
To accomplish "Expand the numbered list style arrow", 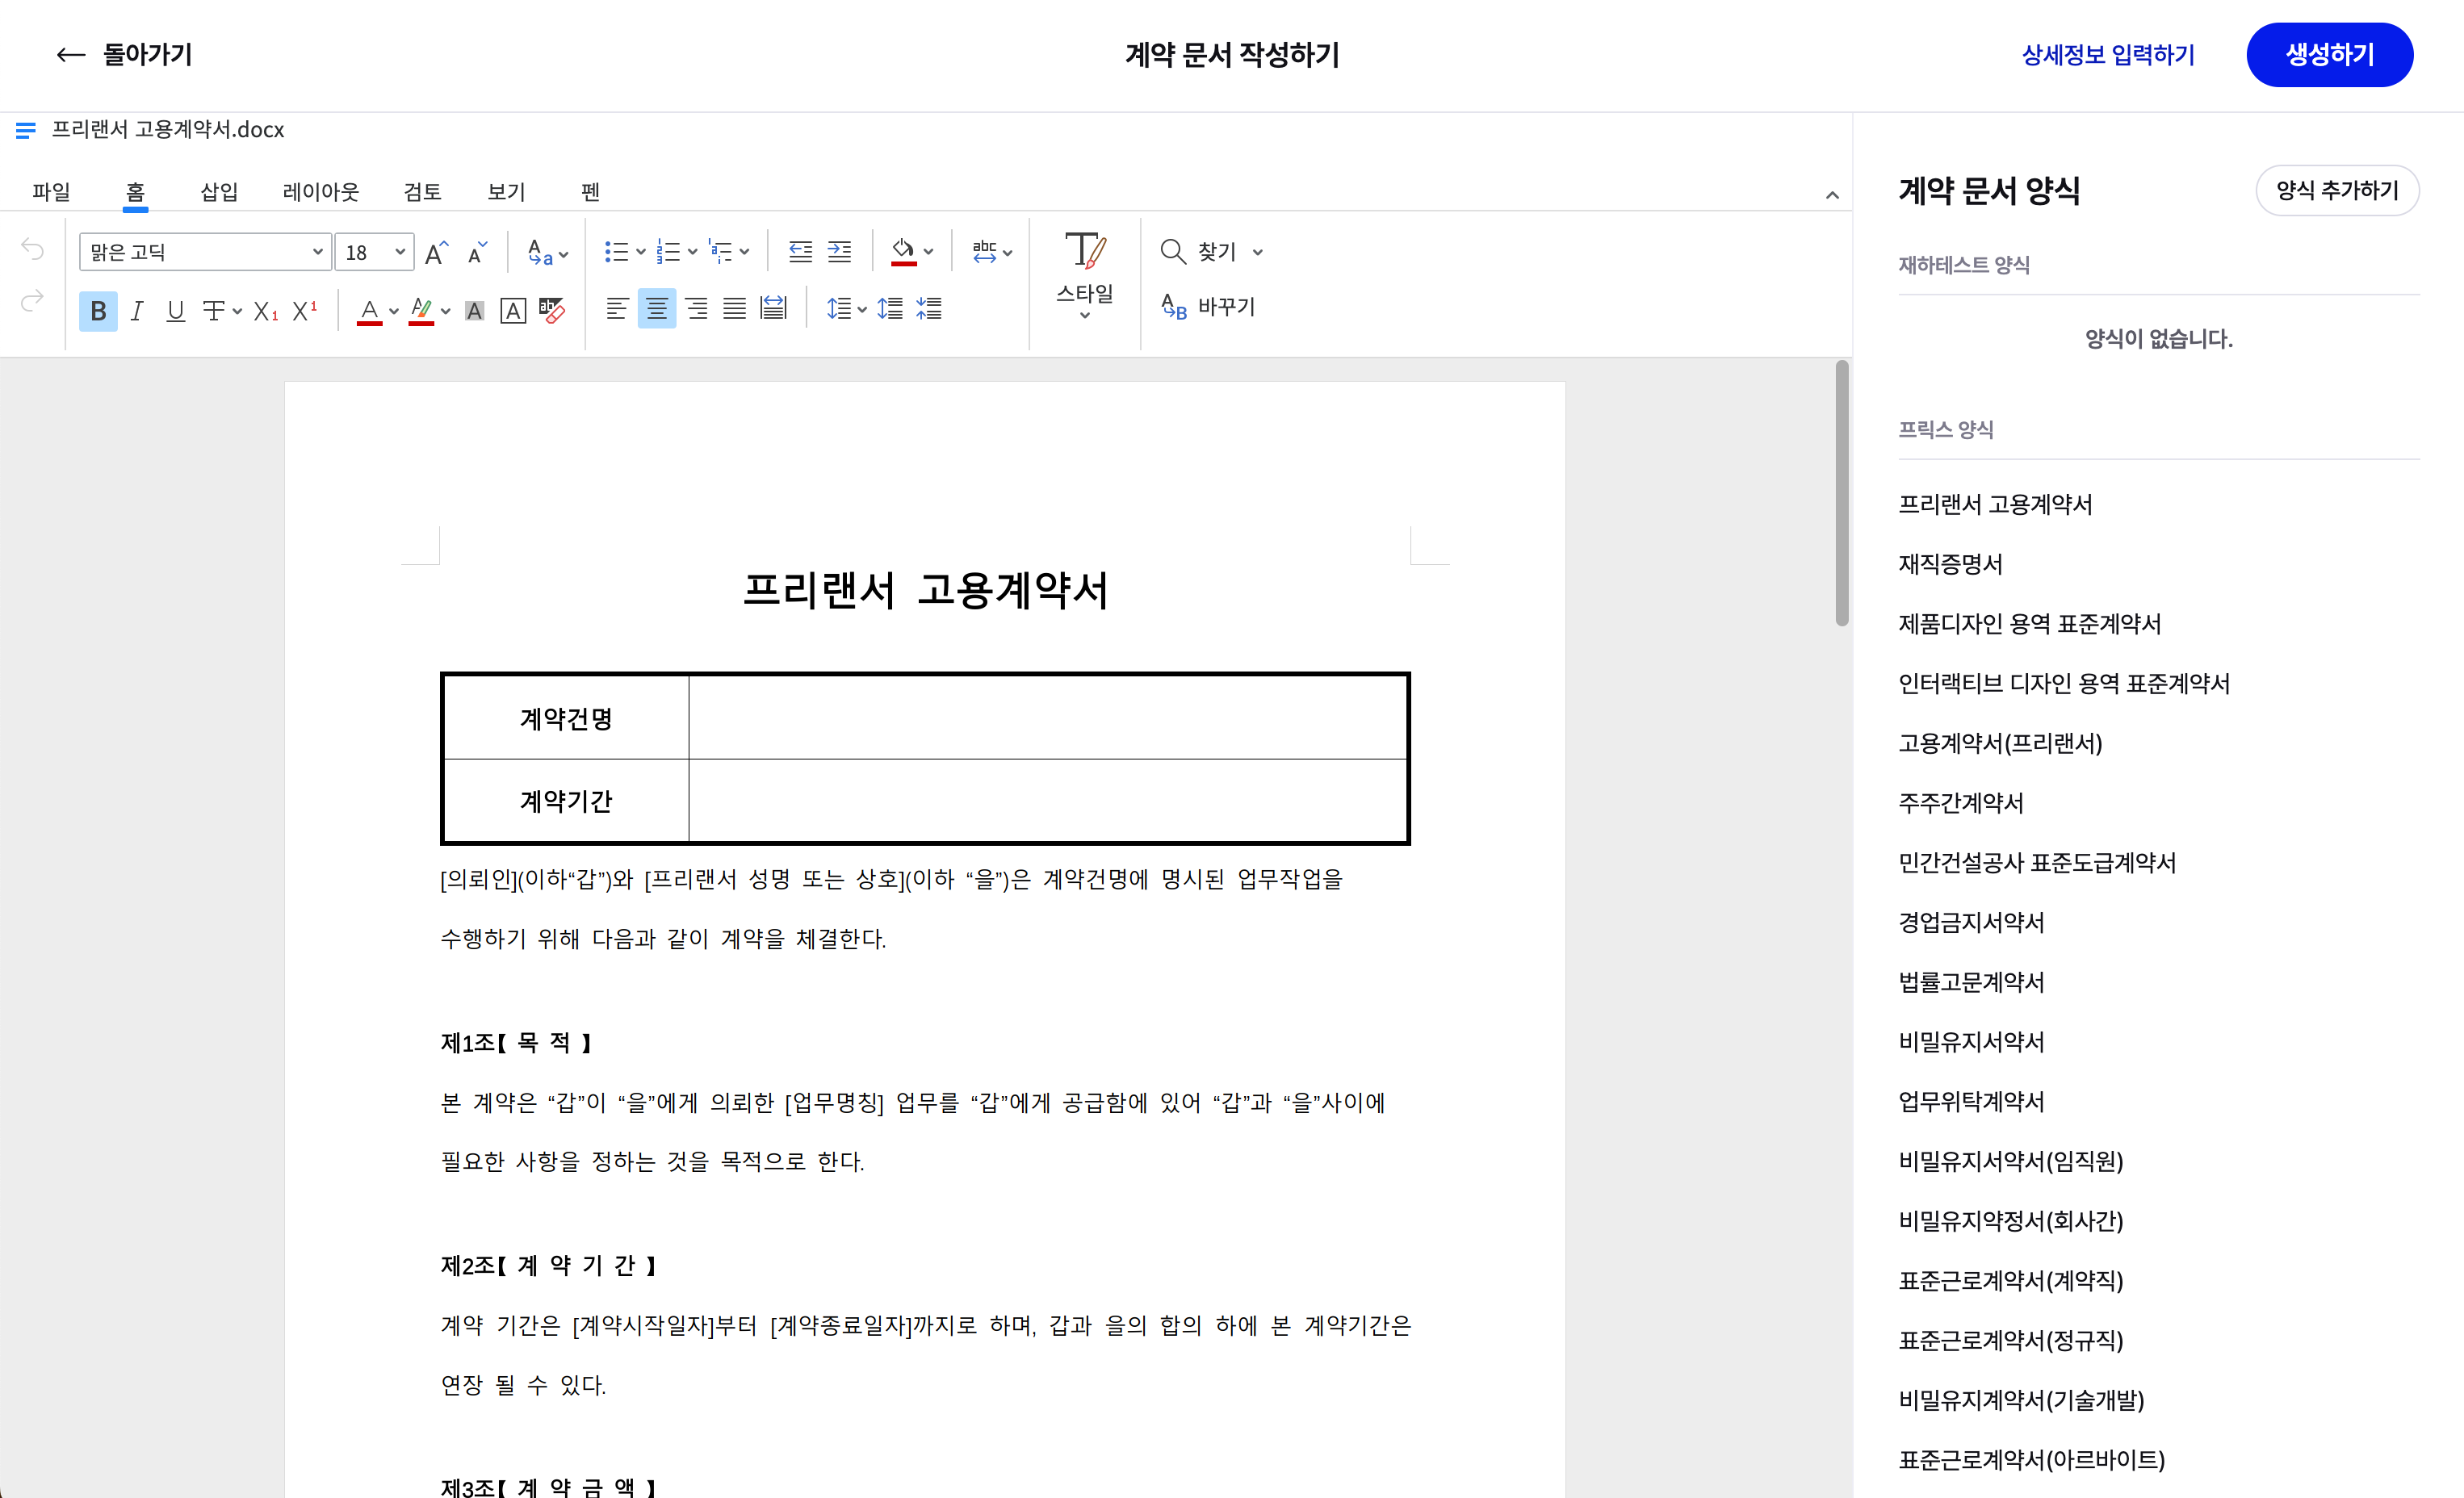I will [692, 252].
